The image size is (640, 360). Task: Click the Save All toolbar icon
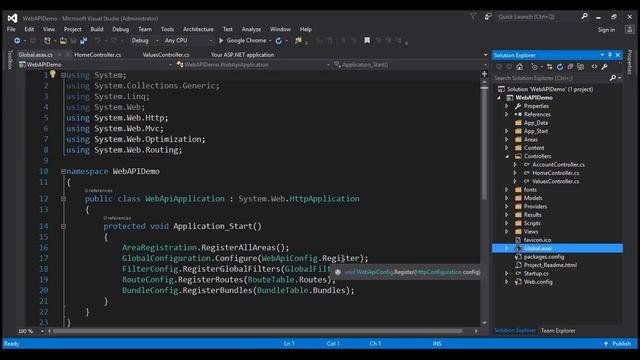[x=84, y=40]
